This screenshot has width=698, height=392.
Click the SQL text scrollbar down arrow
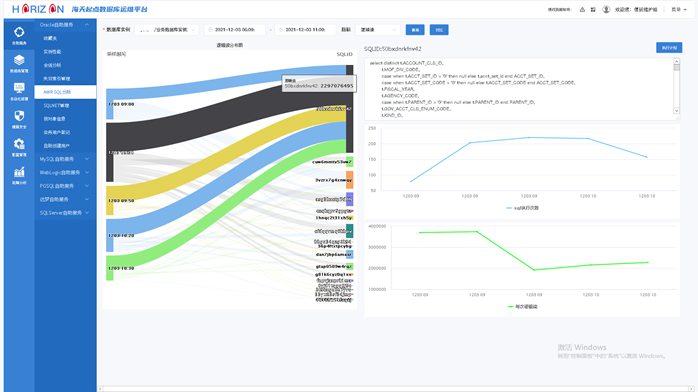coord(677,111)
